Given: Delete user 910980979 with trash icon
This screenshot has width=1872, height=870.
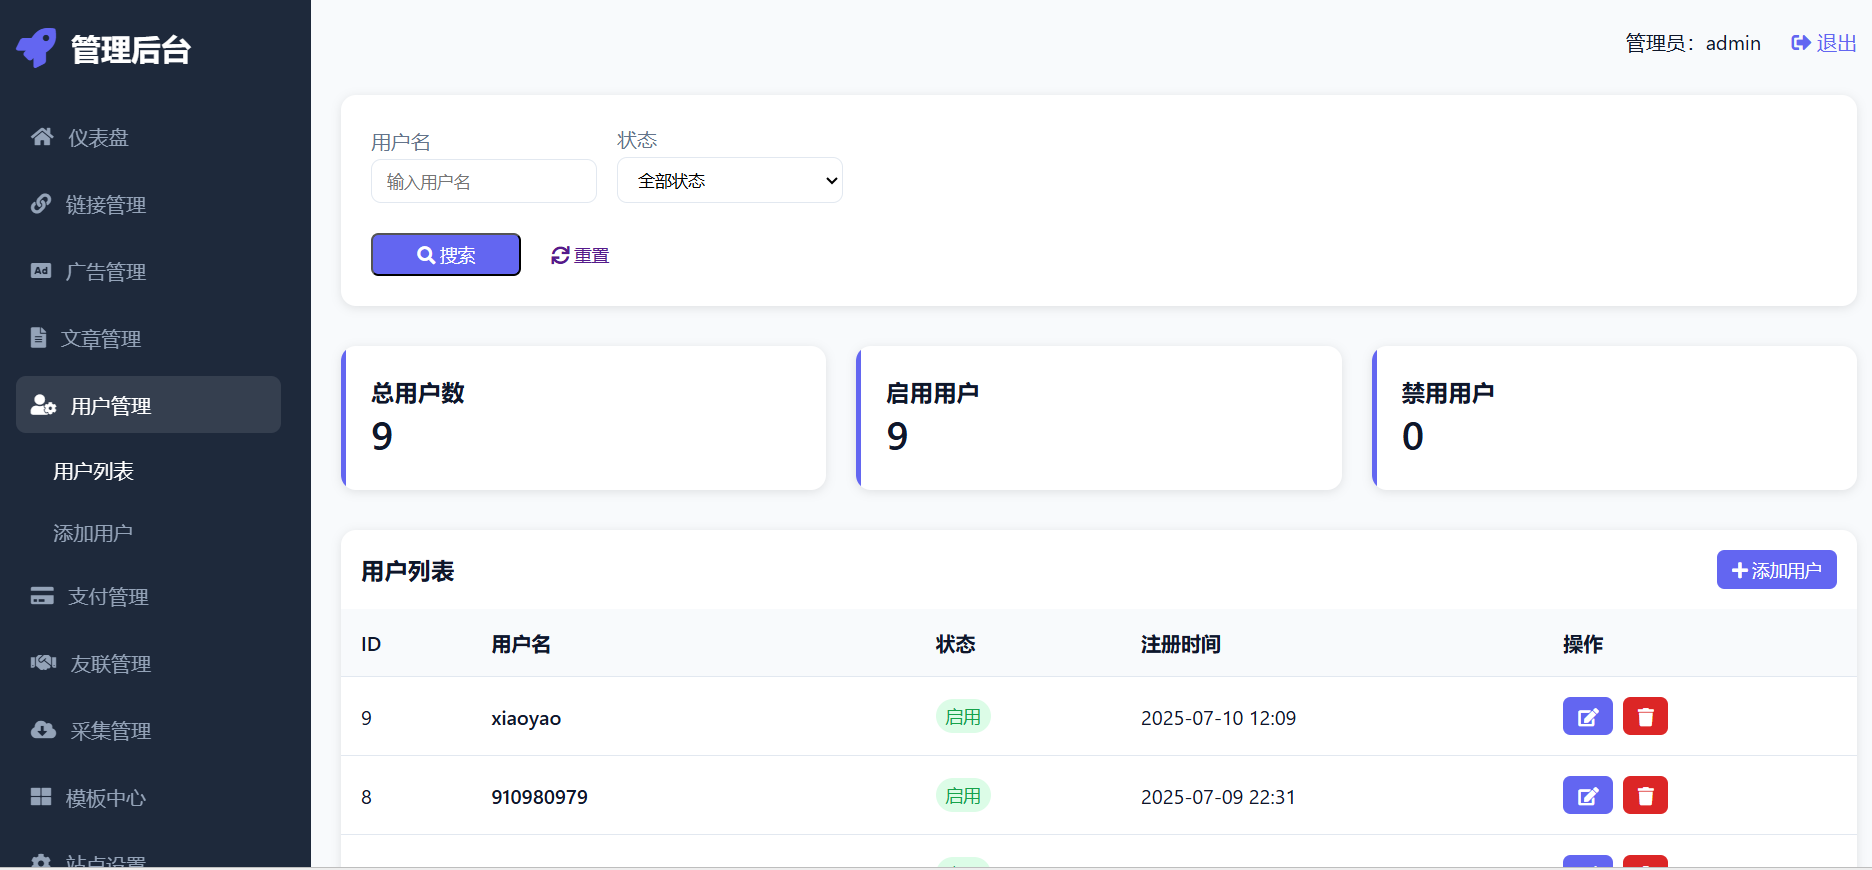Looking at the screenshot, I should pos(1645,795).
